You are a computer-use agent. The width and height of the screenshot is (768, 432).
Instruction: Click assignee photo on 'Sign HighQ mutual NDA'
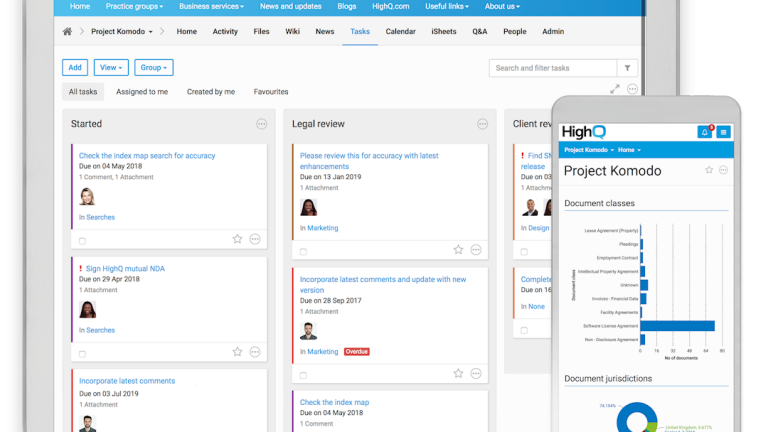(88, 310)
